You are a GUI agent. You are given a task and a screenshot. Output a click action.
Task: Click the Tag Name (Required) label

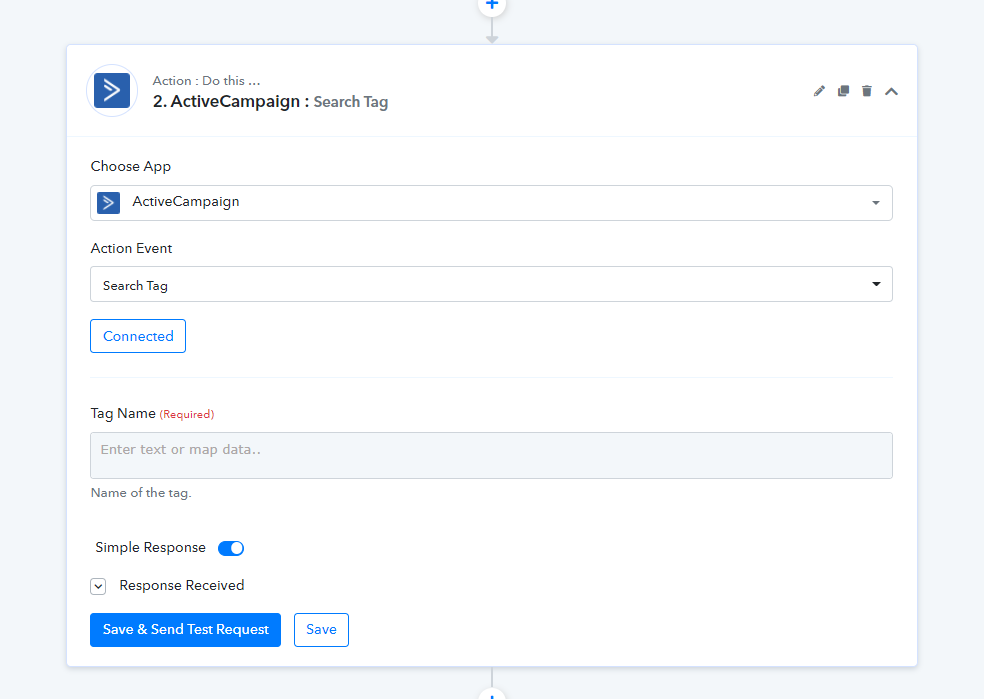(152, 414)
